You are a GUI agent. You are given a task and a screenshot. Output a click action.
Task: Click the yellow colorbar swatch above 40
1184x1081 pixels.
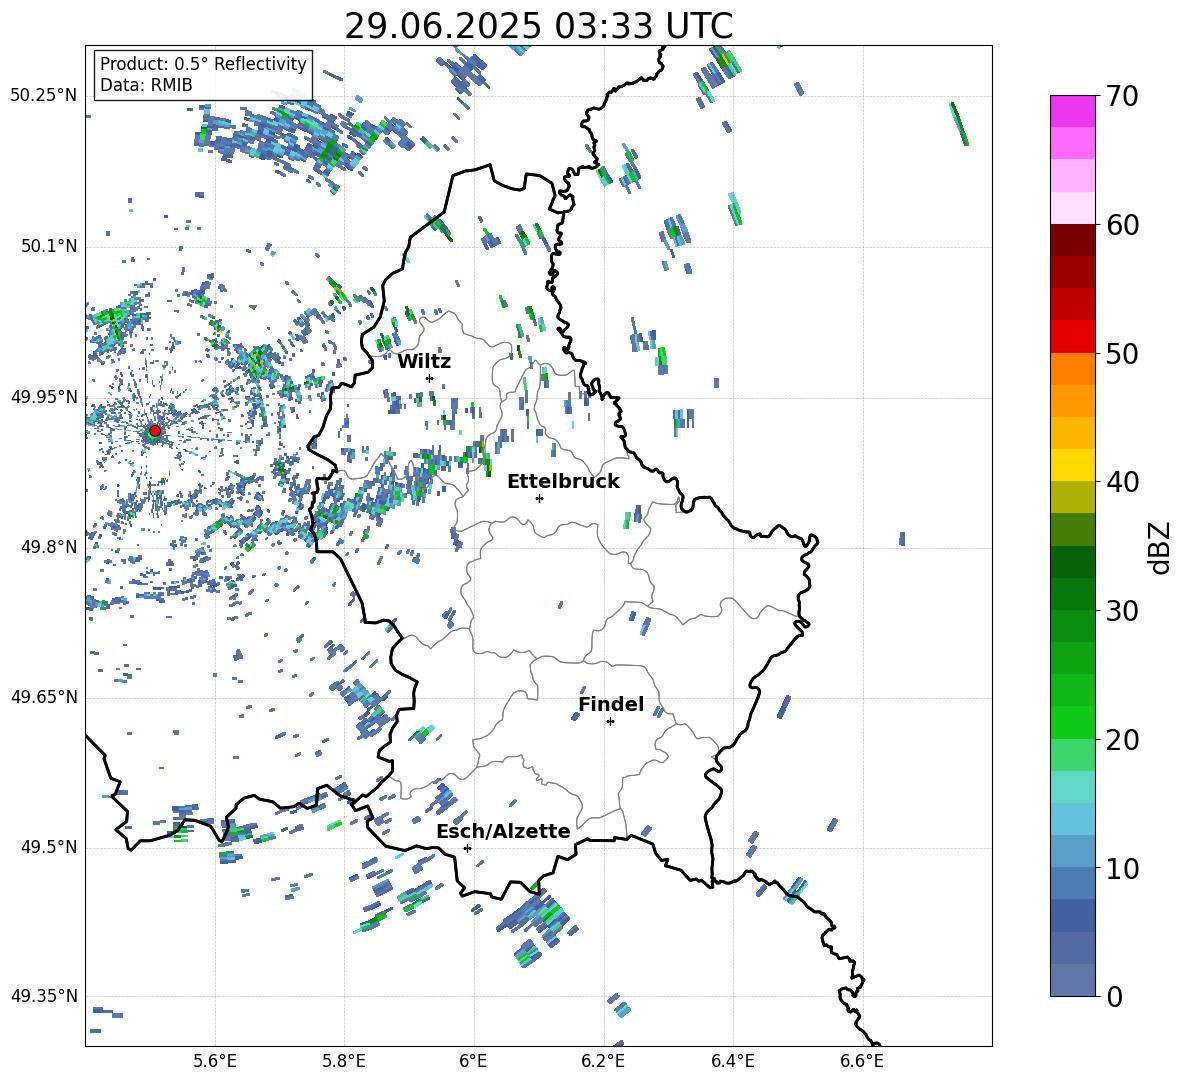1072,465
